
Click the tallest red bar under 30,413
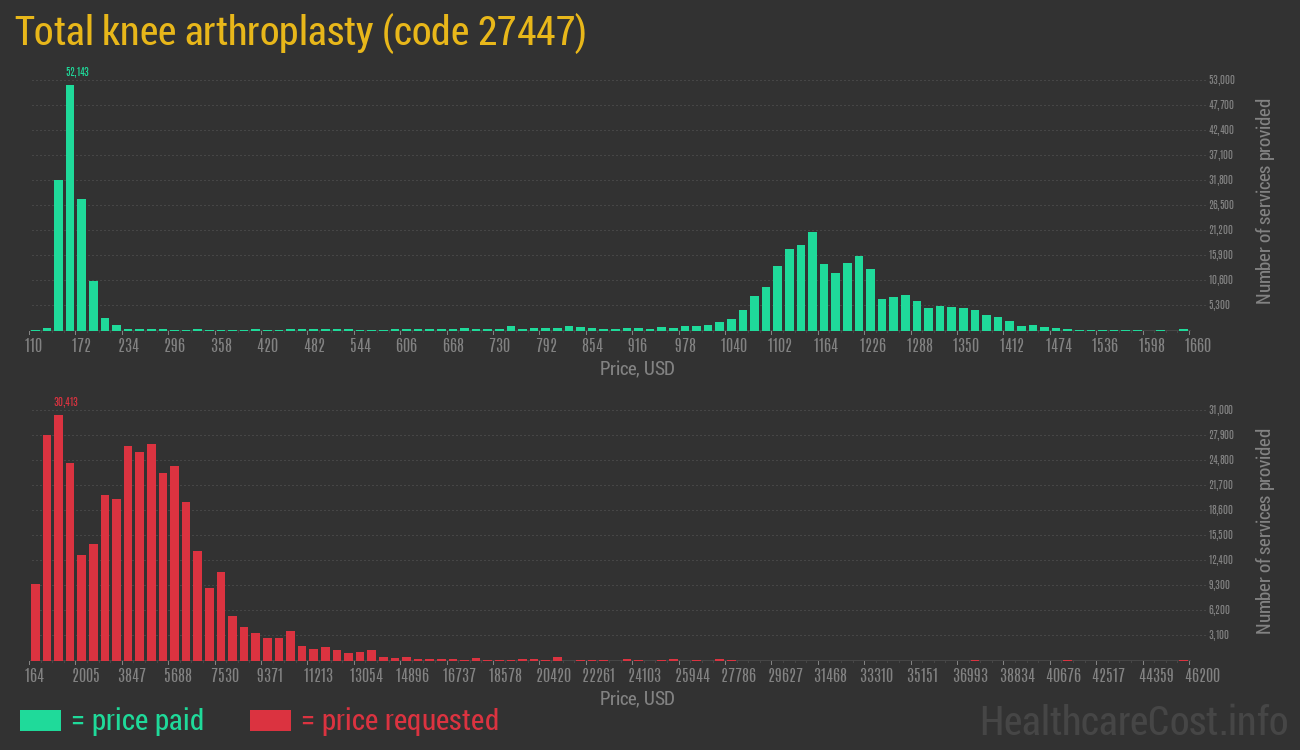(x=58, y=538)
